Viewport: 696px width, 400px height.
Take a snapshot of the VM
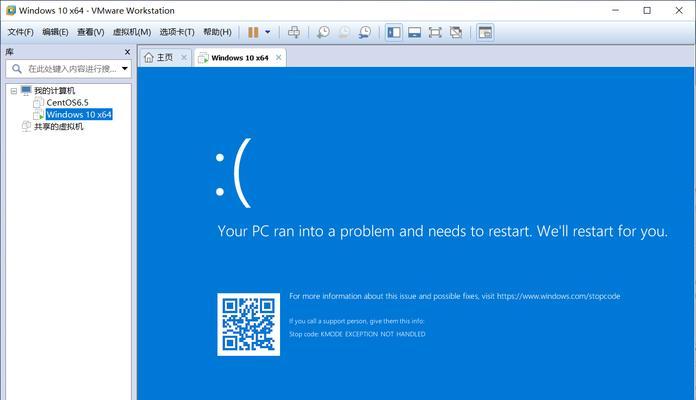[x=323, y=32]
